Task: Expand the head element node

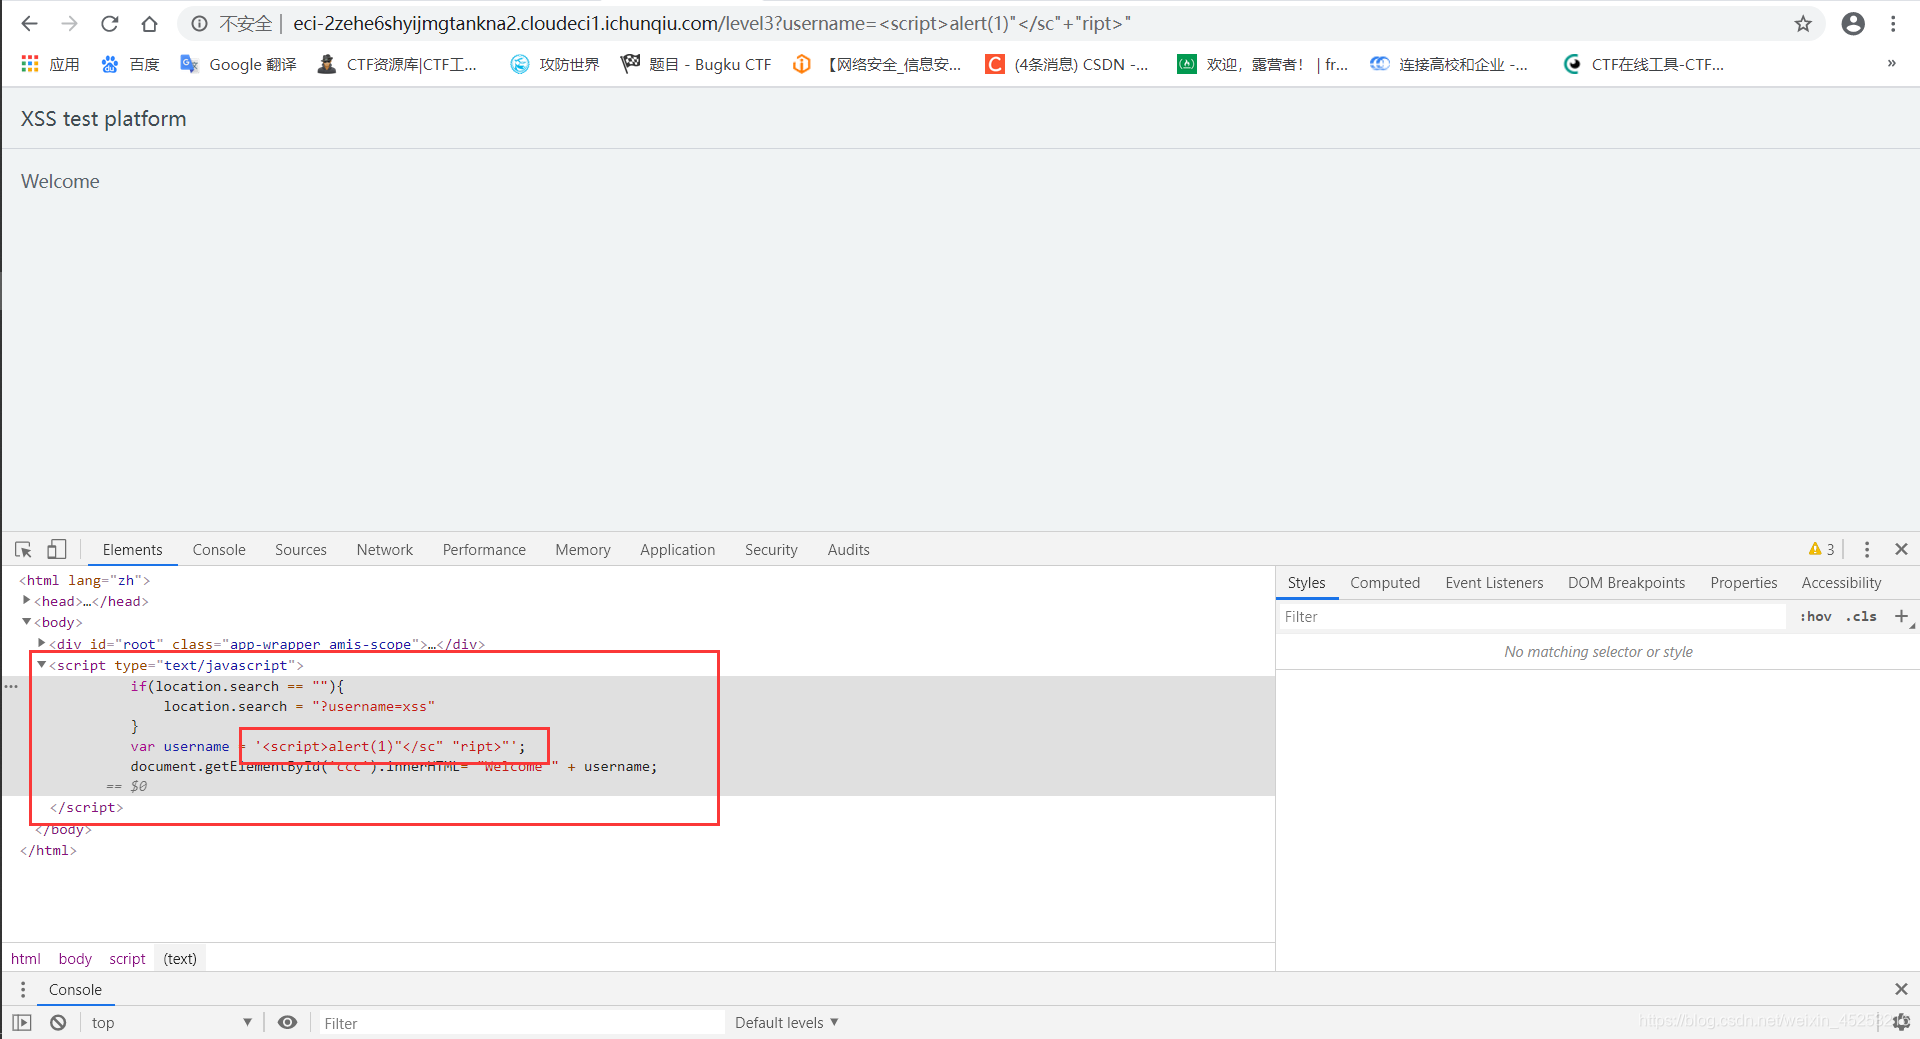Action: [x=27, y=600]
